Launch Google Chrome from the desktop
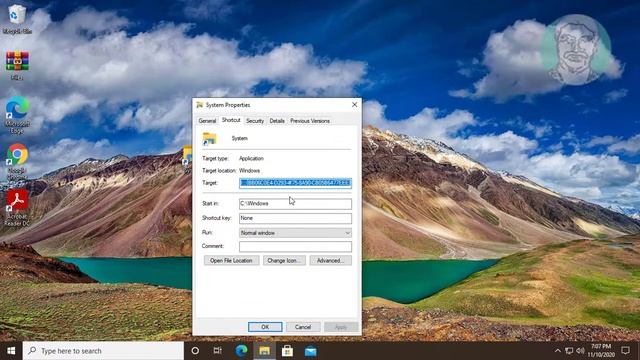640x360 pixels. [x=17, y=161]
